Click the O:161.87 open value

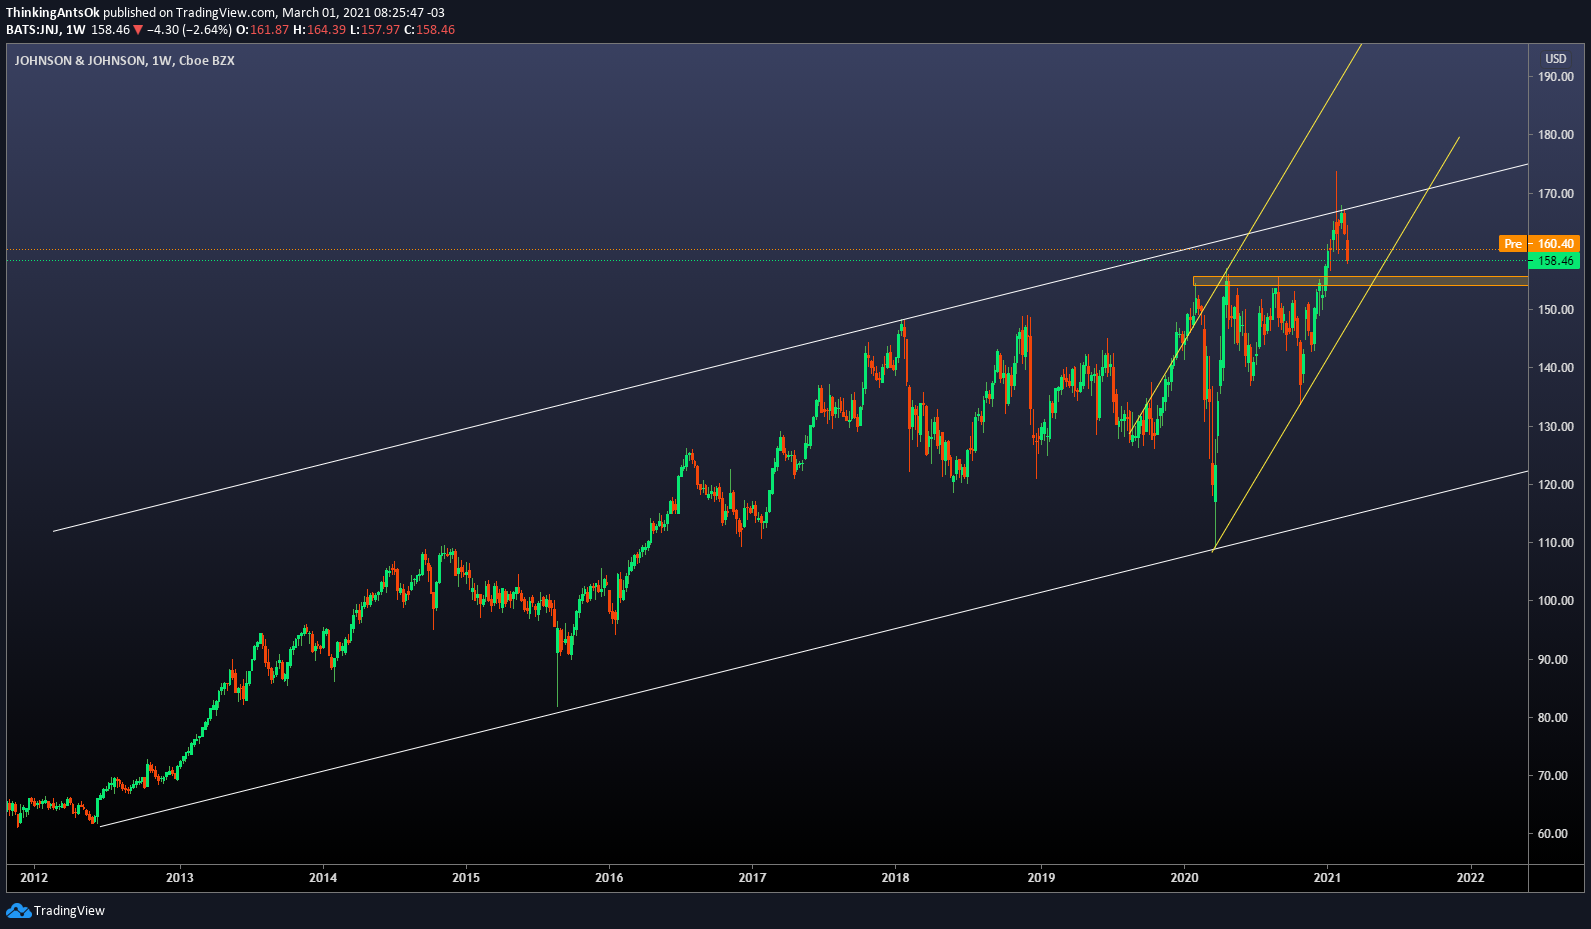click(263, 30)
